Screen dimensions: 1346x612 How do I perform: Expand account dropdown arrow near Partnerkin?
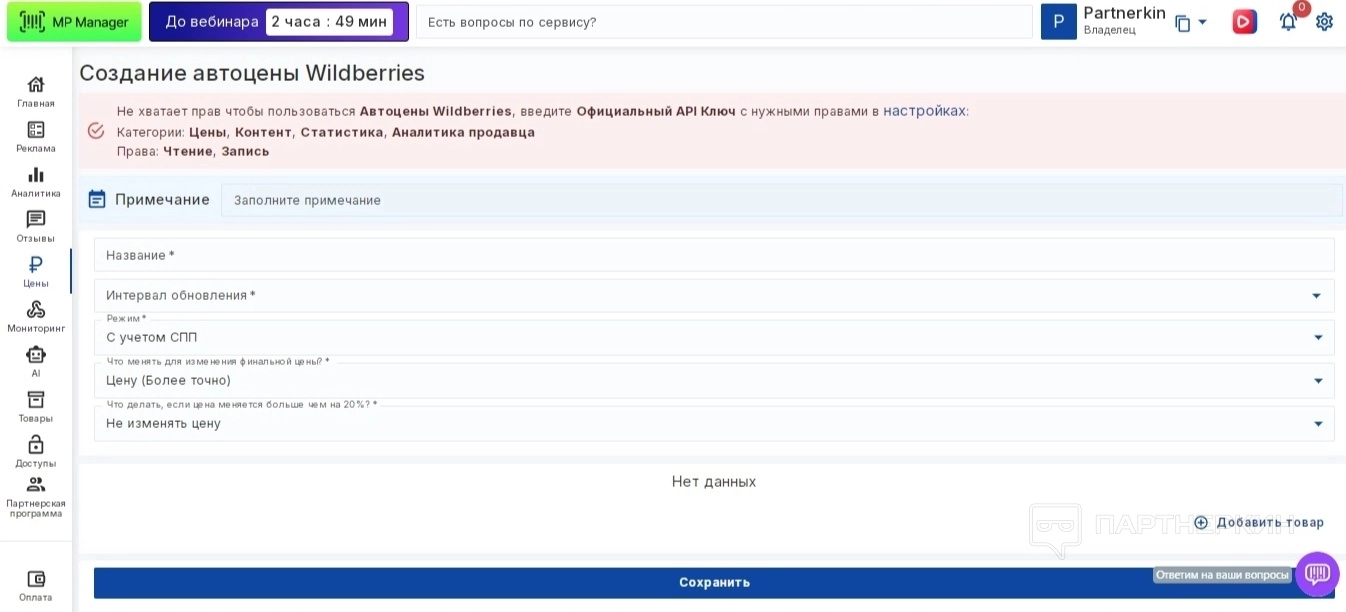click(1203, 23)
